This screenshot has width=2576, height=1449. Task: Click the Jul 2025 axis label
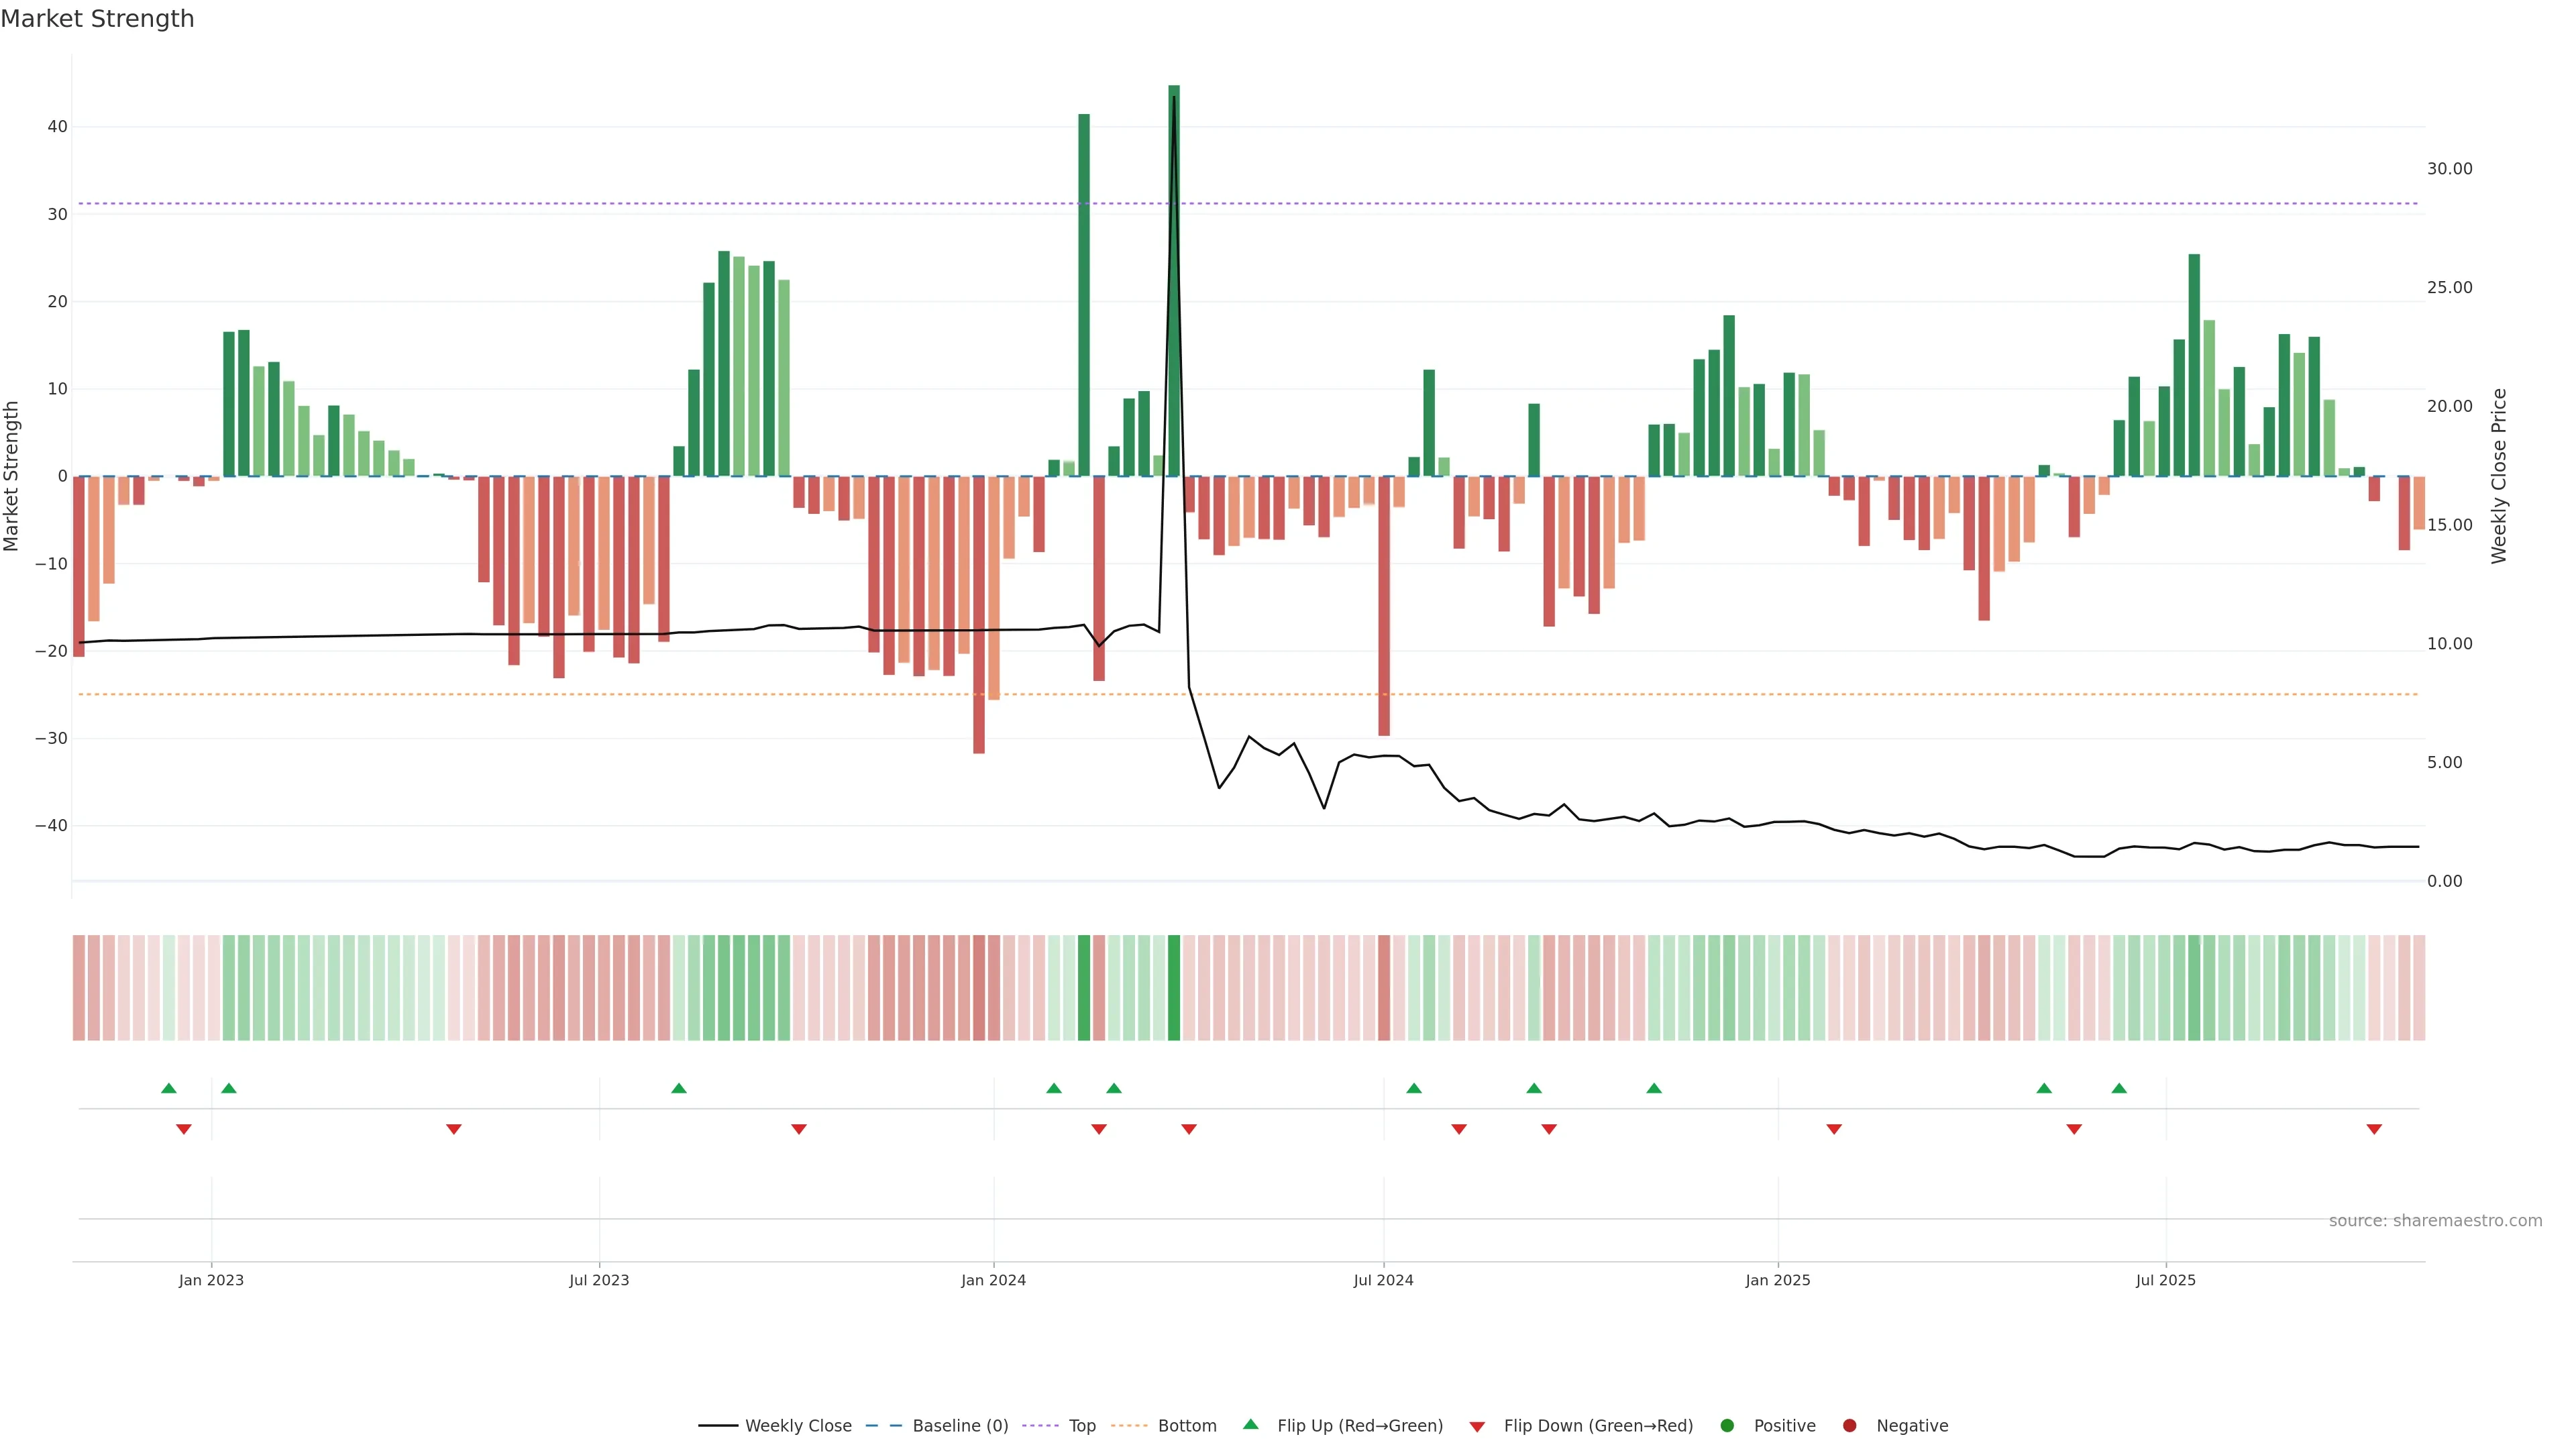click(x=2165, y=1280)
